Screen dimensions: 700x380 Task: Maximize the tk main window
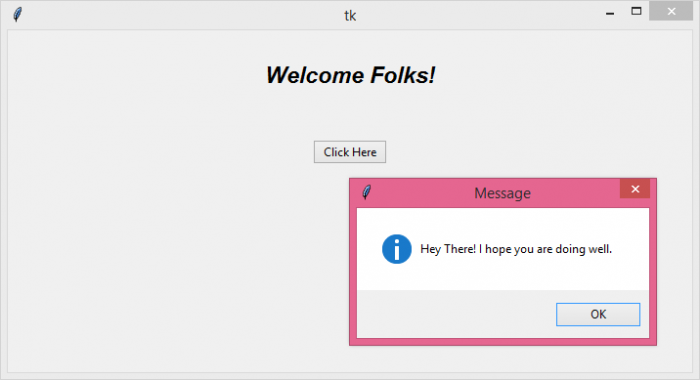click(x=636, y=11)
